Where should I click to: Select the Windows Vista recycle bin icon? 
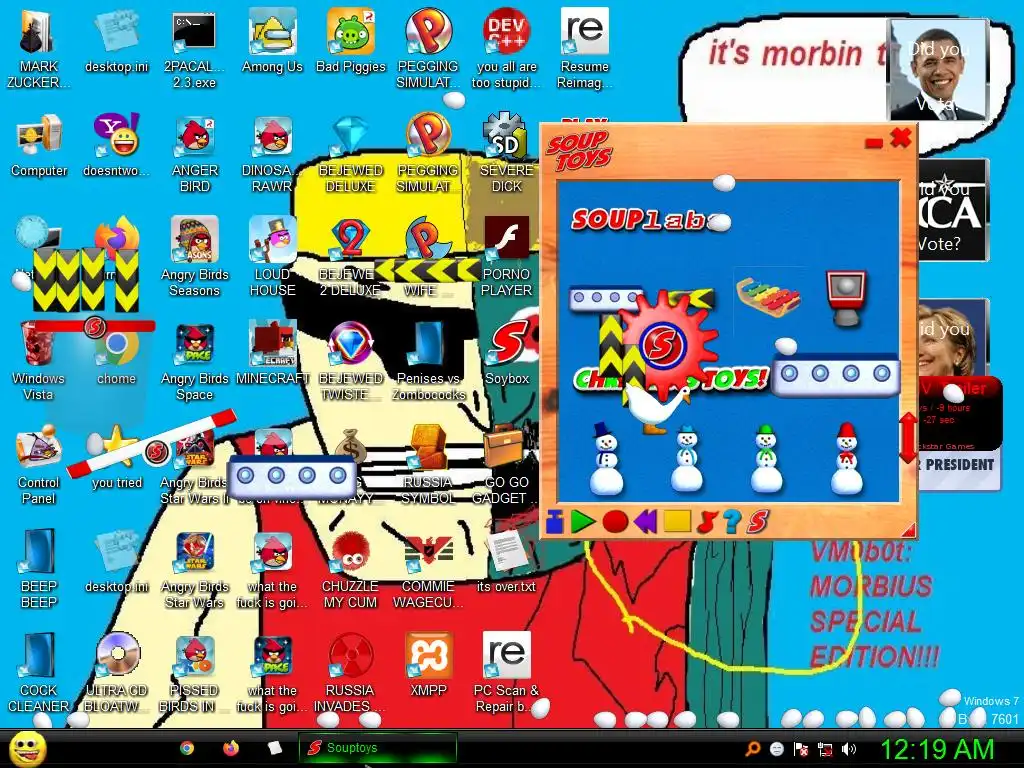click(38, 360)
